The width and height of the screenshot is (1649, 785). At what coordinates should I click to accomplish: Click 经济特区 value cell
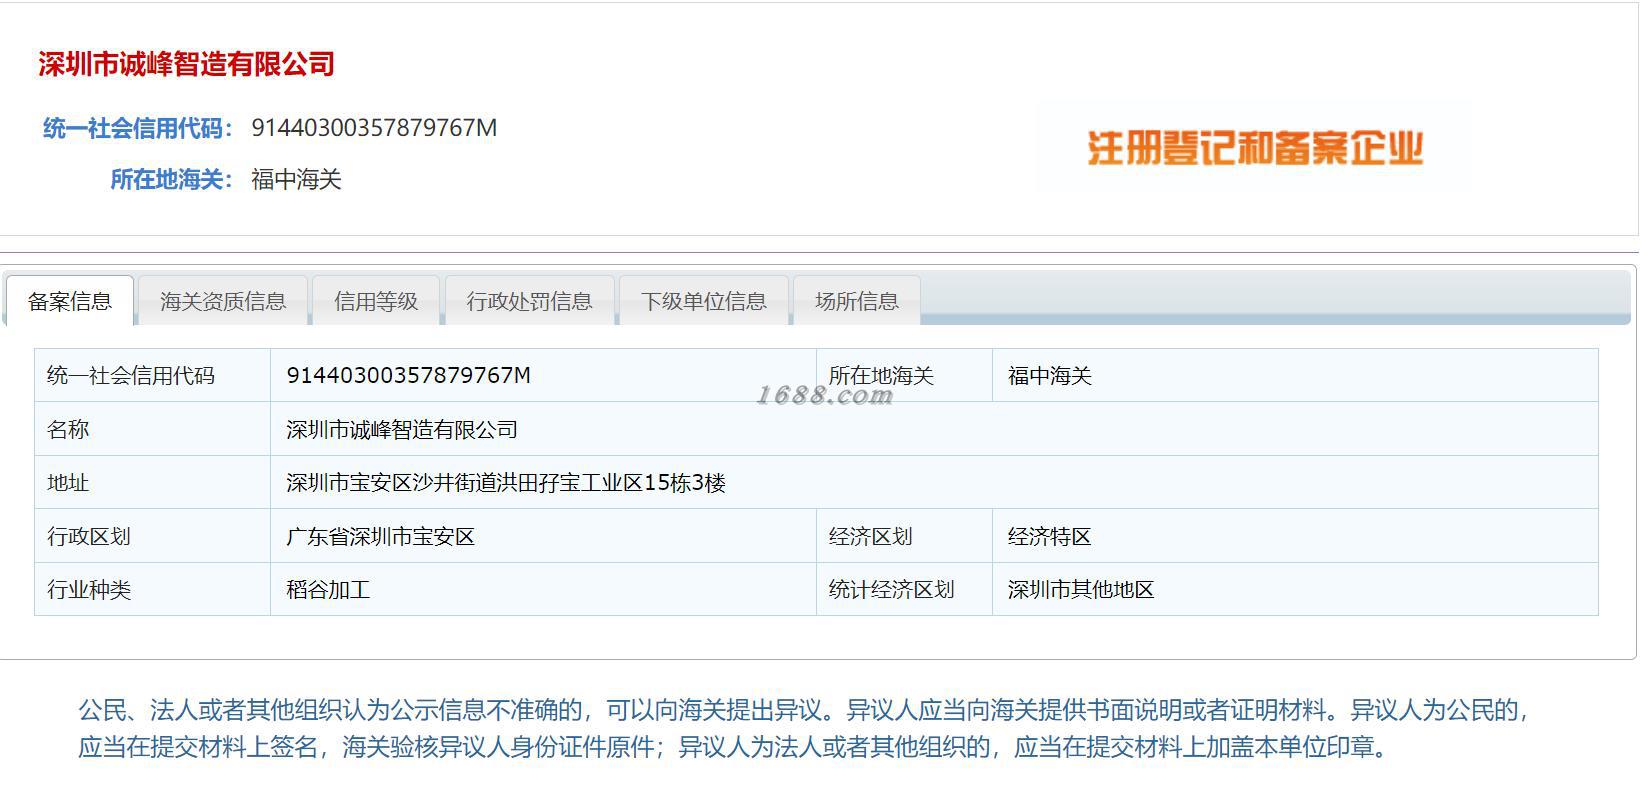pyautogui.click(x=1295, y=536)
